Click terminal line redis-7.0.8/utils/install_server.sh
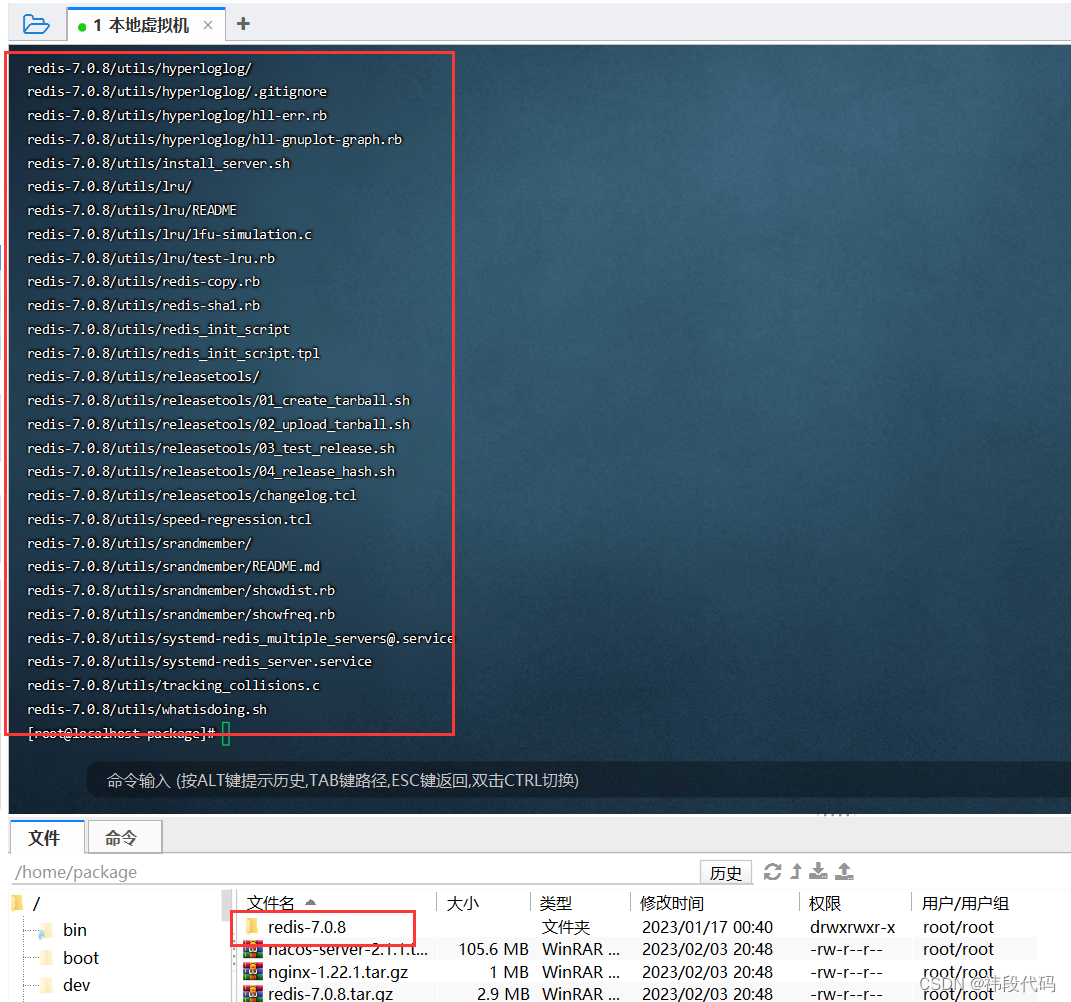1071x1002 pixels. 158,163
